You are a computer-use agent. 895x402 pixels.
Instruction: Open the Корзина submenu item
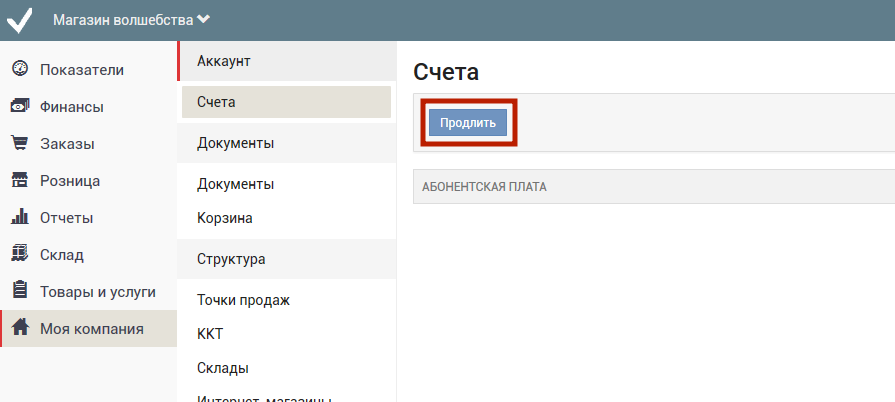click(x=225, y=217)
